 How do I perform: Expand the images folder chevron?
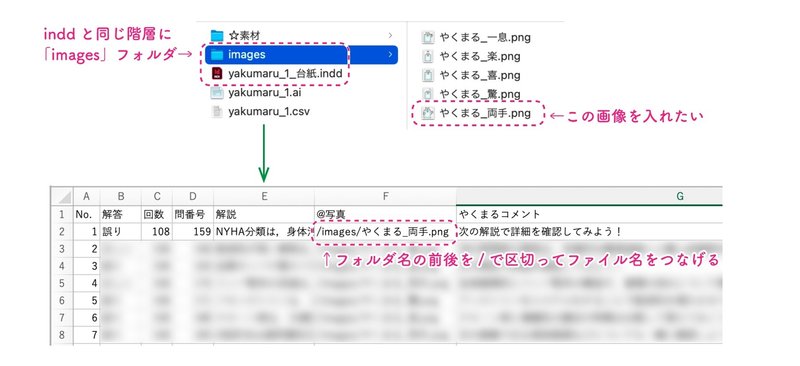click(390, 55)
